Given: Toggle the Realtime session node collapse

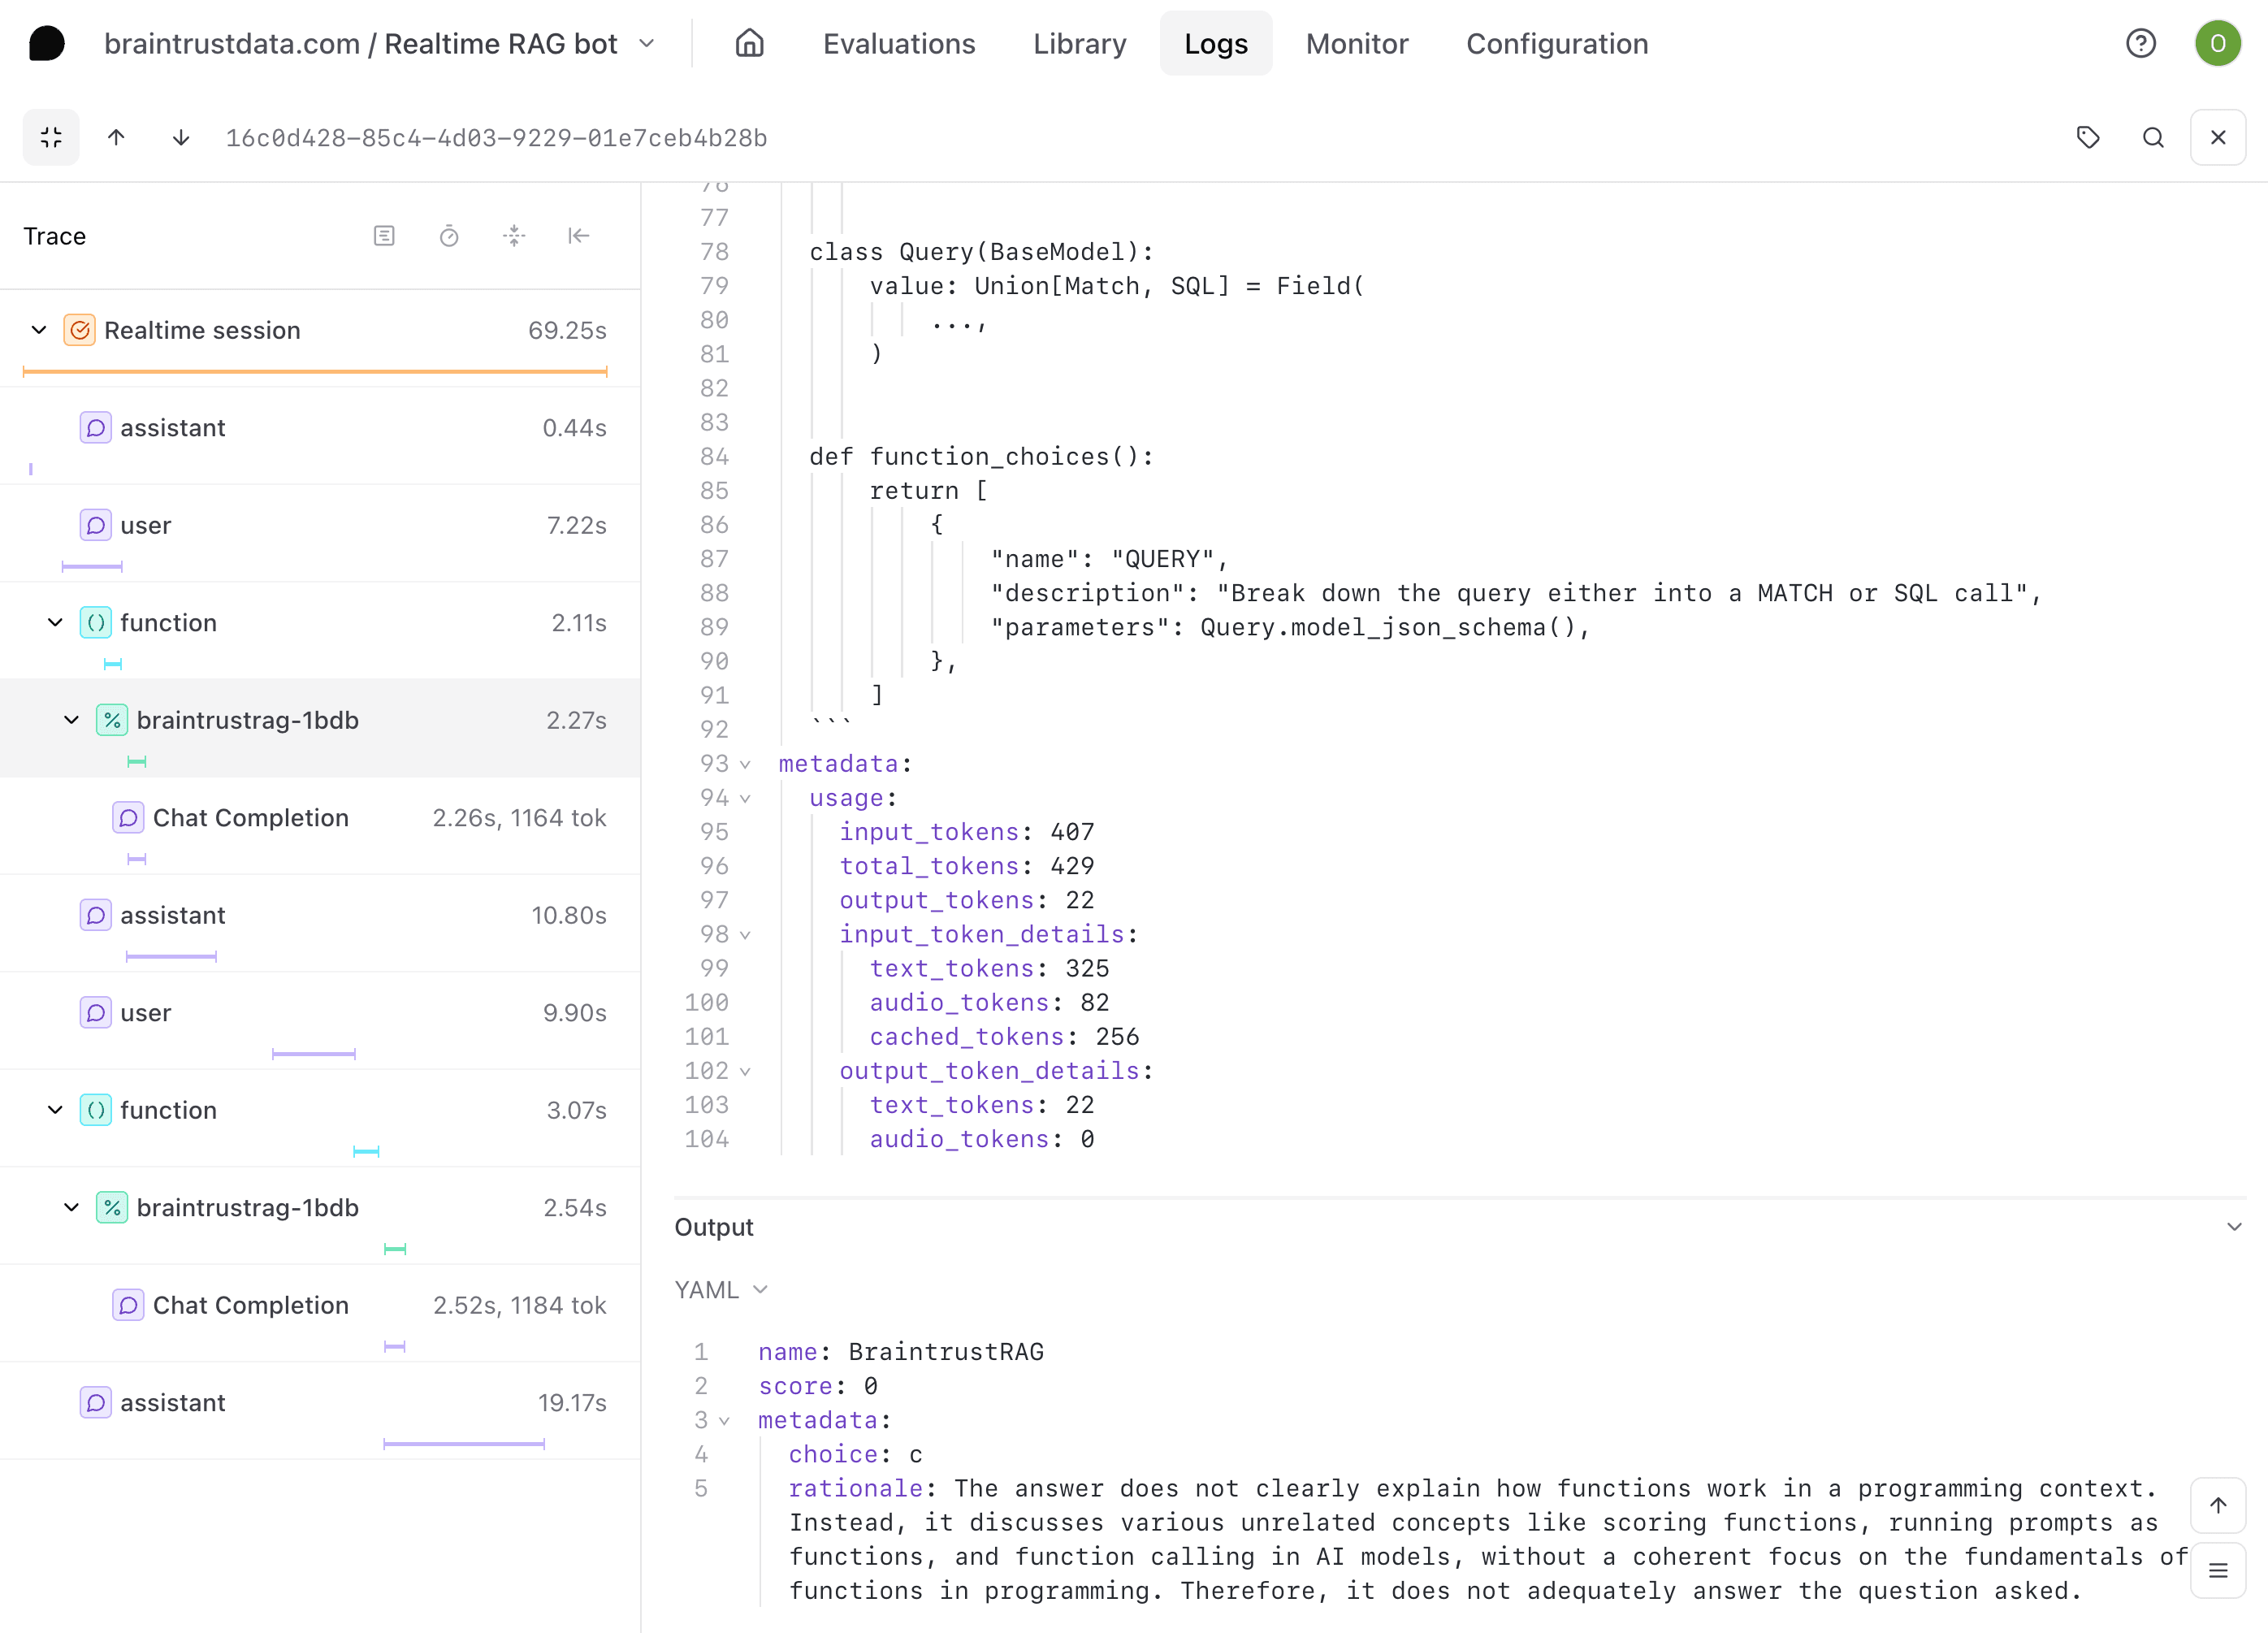Looking at the screenshot, I should [39, 329].
